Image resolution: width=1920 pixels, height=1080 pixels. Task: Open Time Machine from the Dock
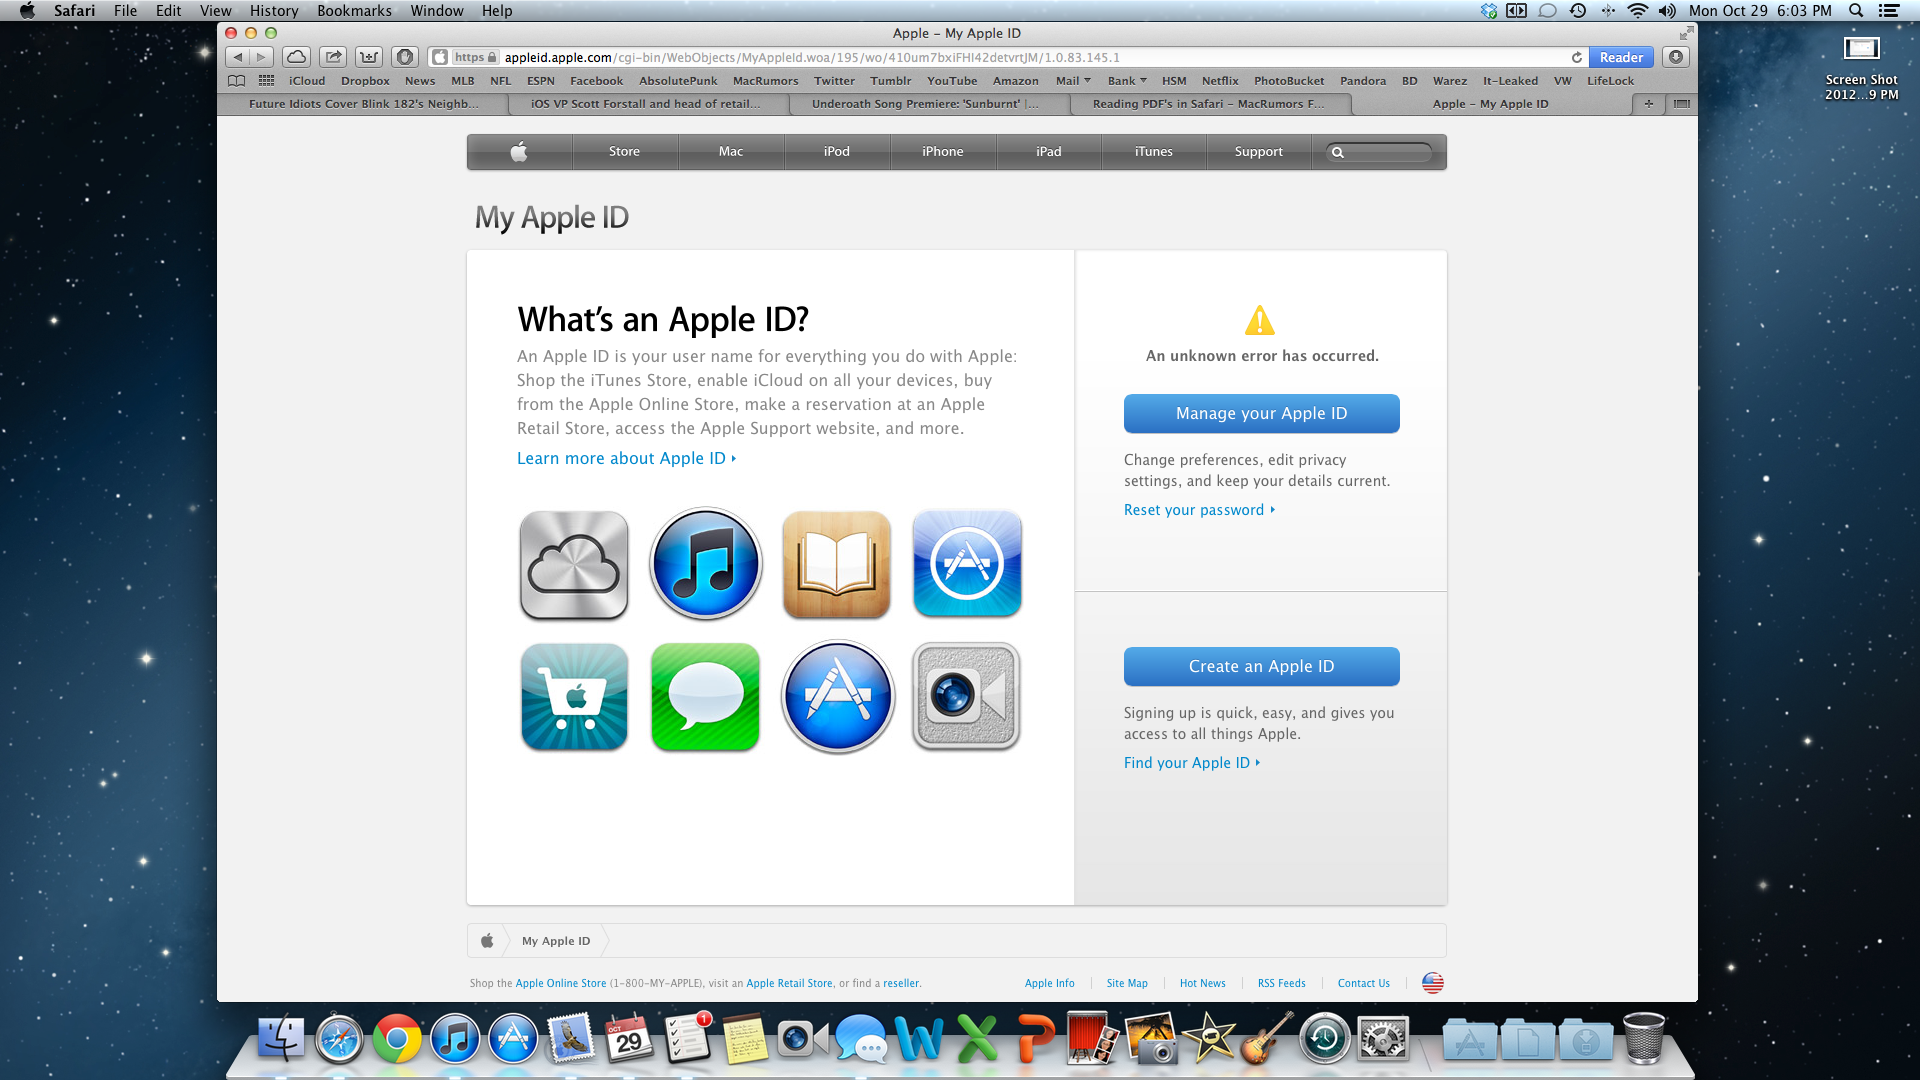pos(1325,1039)
